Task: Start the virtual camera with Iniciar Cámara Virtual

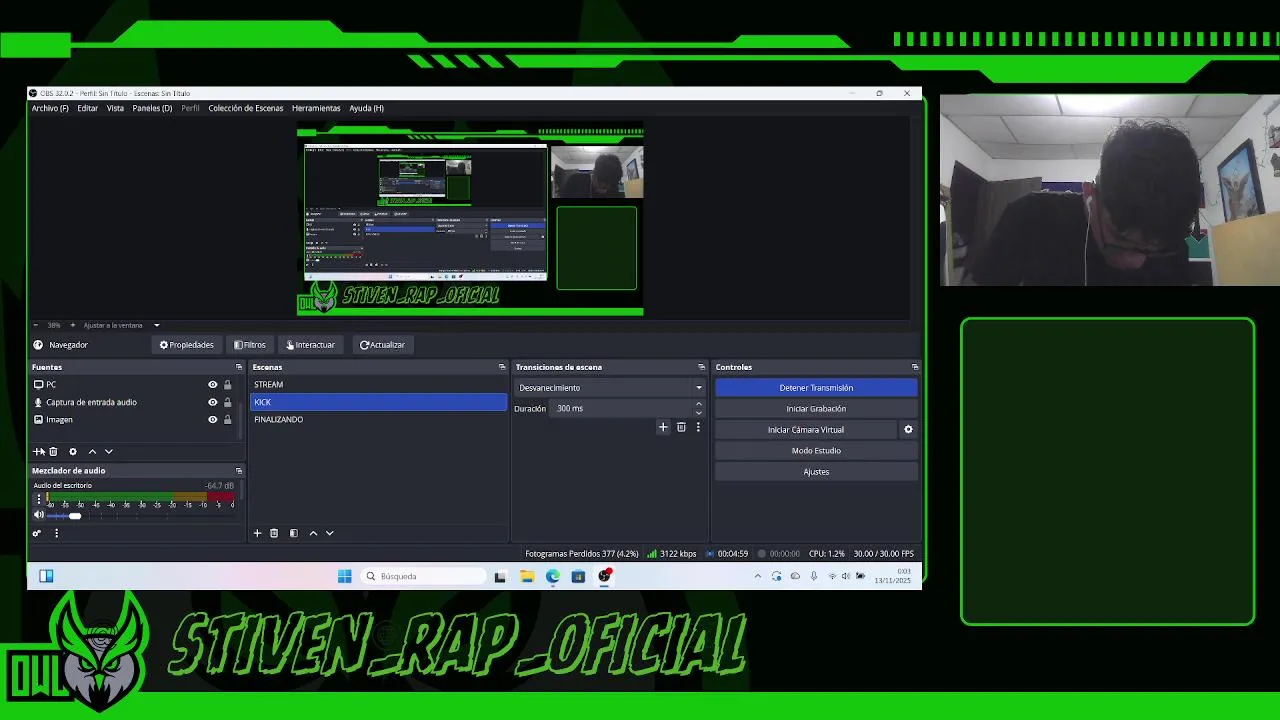Action: pos(806,430)
